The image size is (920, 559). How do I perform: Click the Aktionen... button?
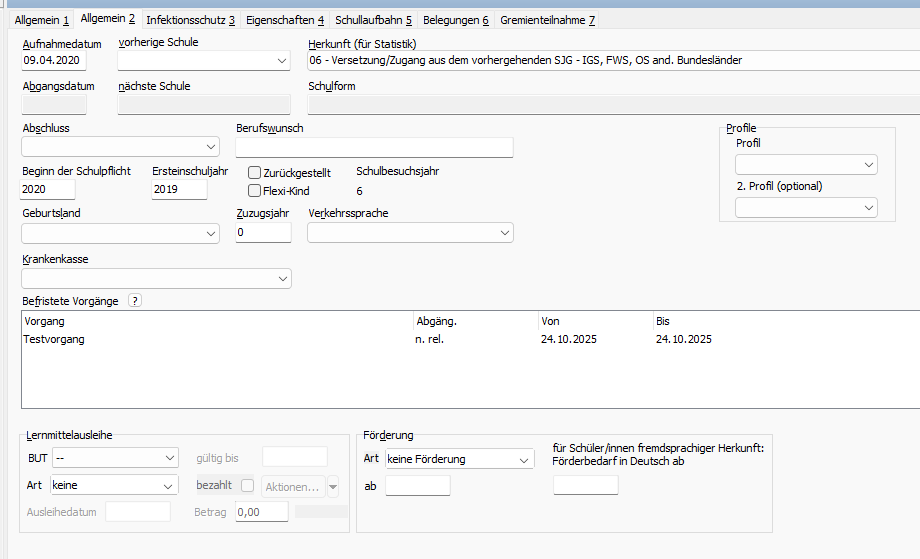coord(291,486)
